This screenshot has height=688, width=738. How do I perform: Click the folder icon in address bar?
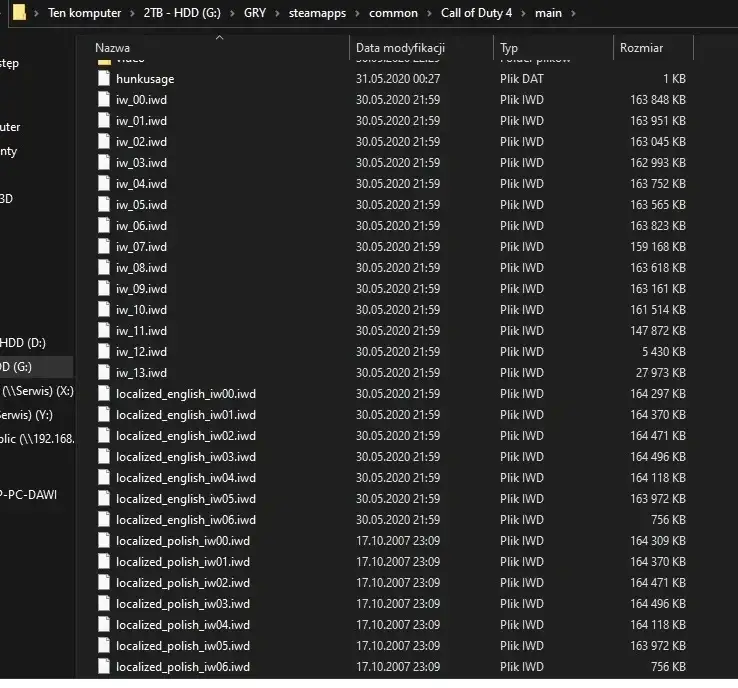click(x=19, y=12)
